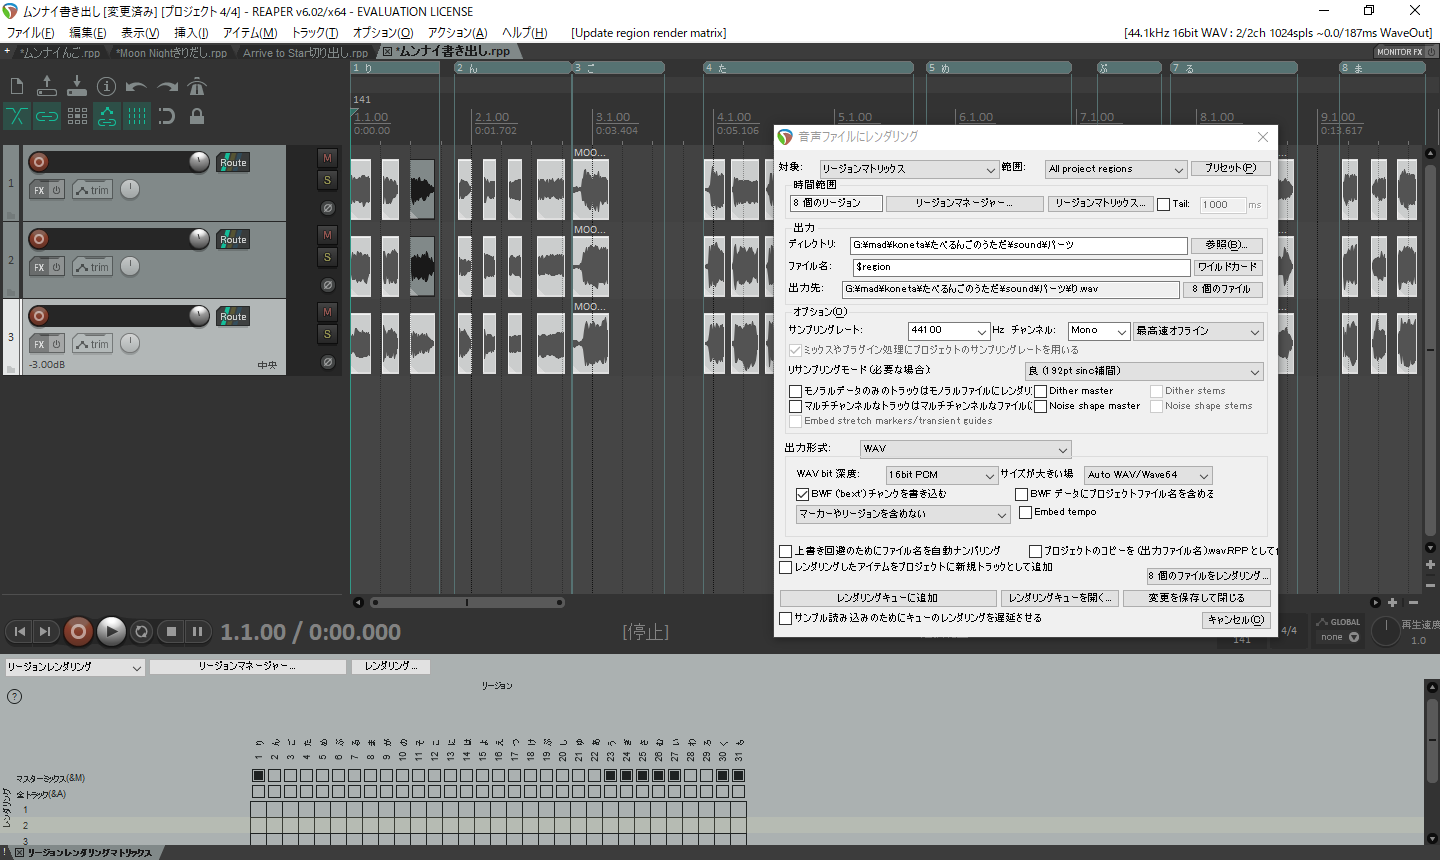Switch to the Arrive to Star切り出し.rpp tab
1440x860 pixels.
click(304, 52)
